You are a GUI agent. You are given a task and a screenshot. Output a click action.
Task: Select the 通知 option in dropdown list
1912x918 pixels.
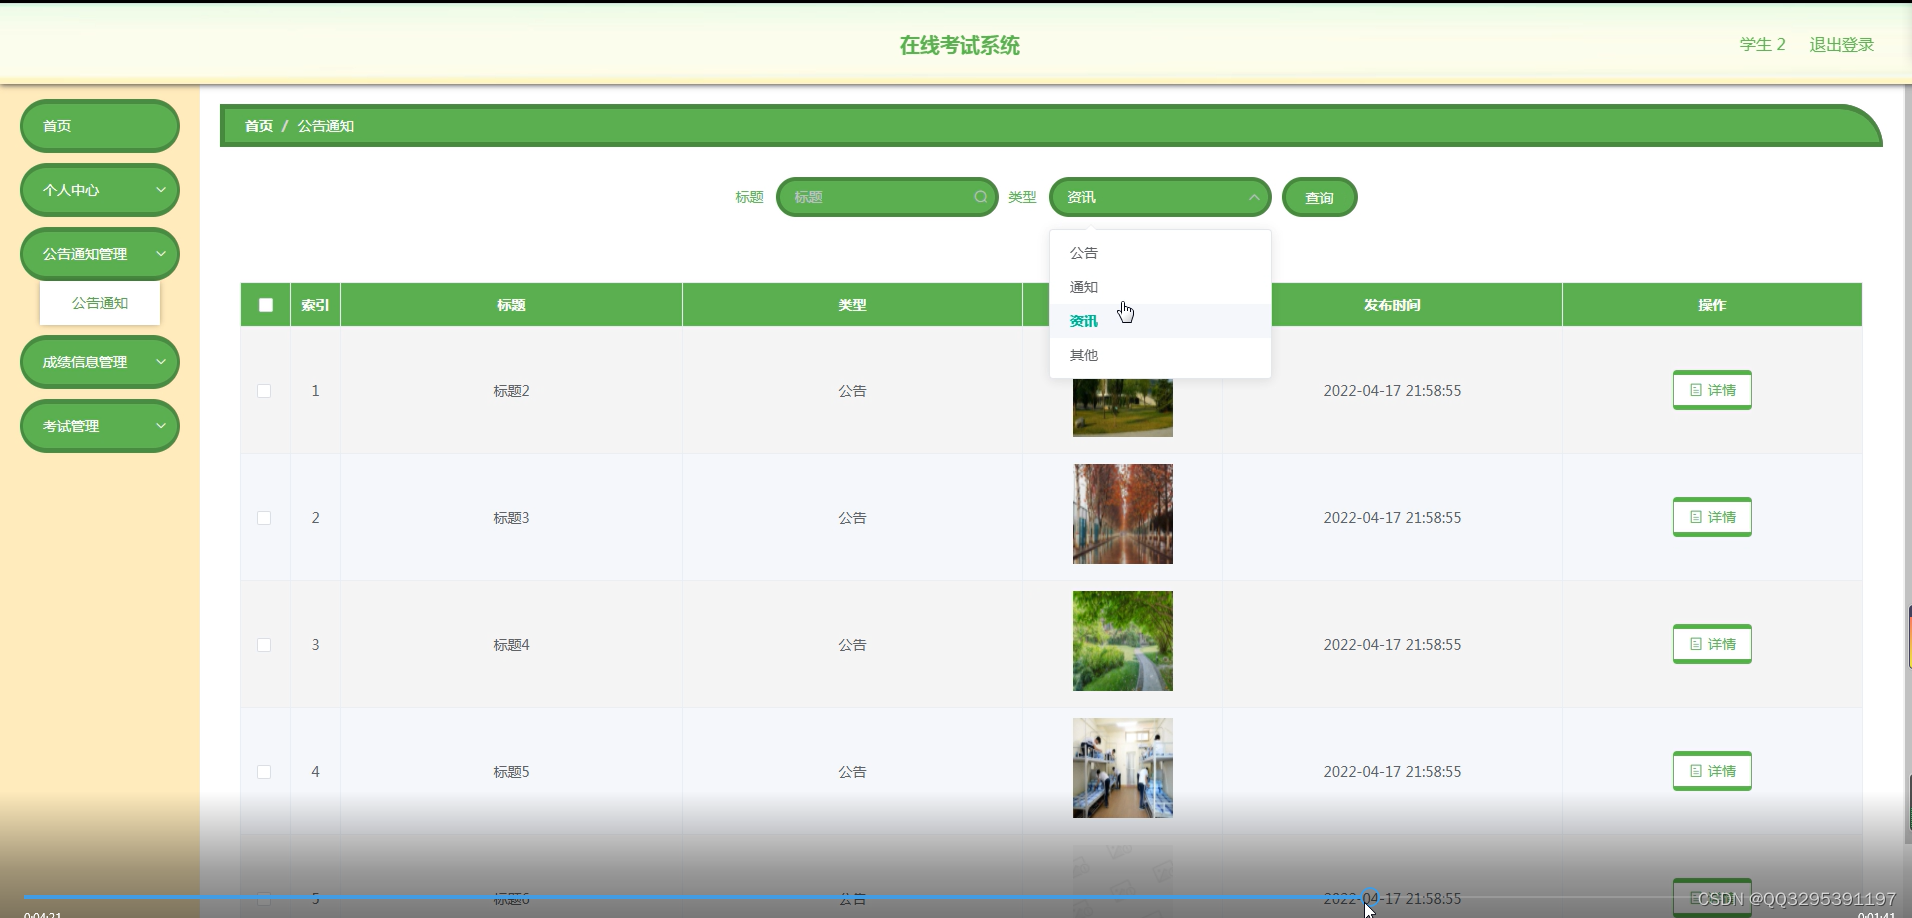click(x=1160, y=287)
